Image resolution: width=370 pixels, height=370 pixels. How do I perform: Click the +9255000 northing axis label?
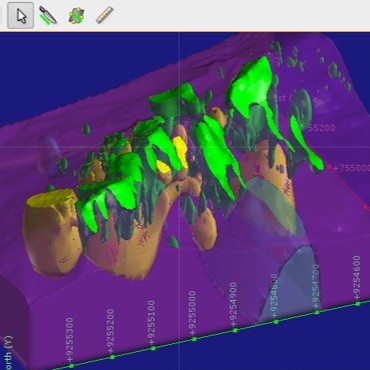tap(192, 314)
